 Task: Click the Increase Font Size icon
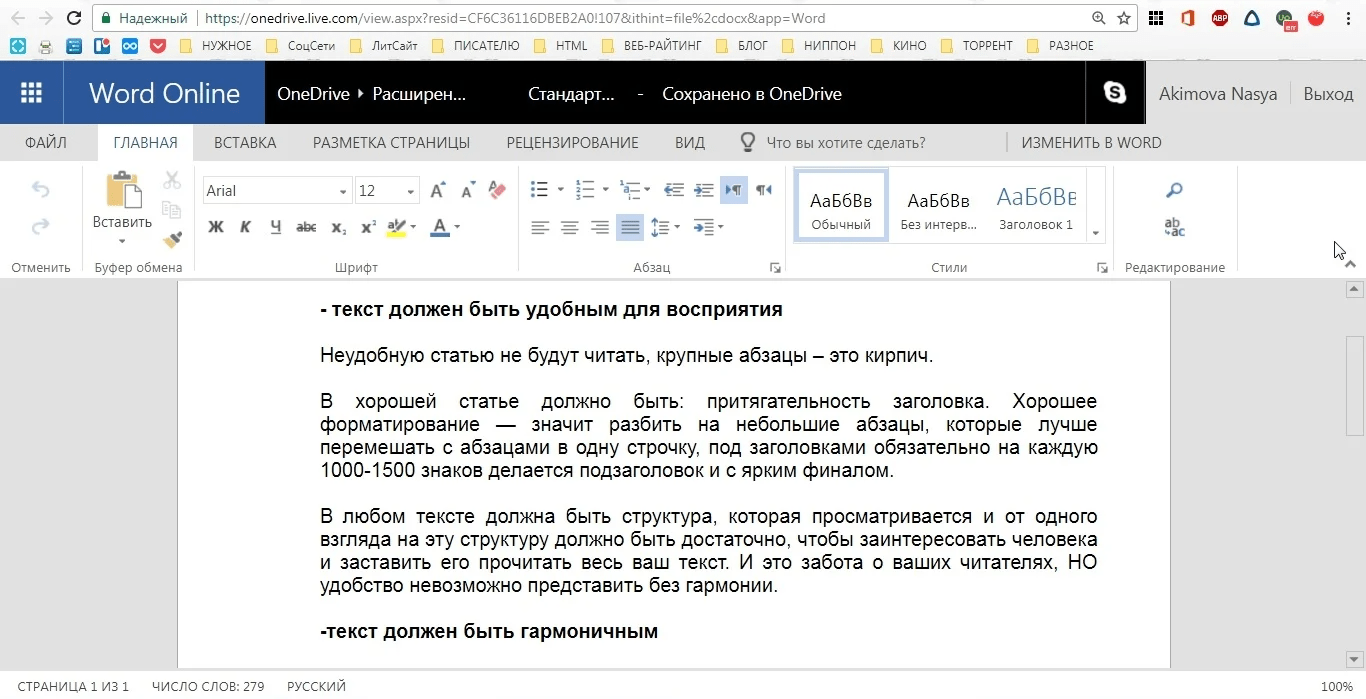pyautogui.click(x=437, y=189)
